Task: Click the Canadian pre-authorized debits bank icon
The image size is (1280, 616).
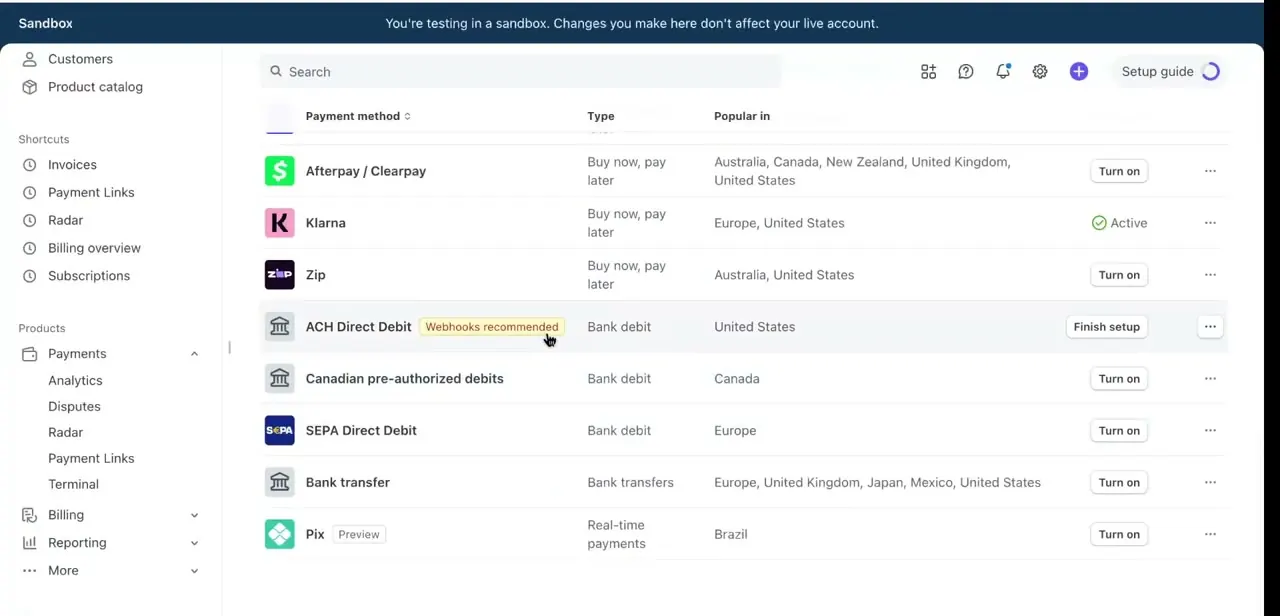Action: coord(279,379)
